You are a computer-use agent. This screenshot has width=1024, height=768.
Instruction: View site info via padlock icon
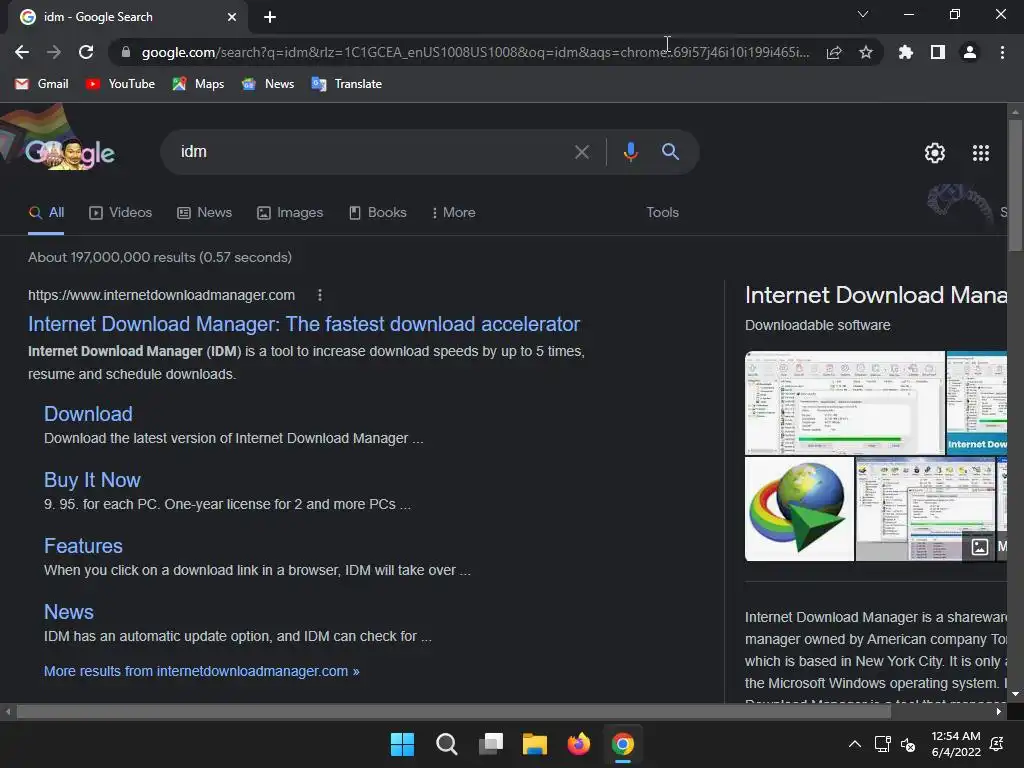coord(126,52)
